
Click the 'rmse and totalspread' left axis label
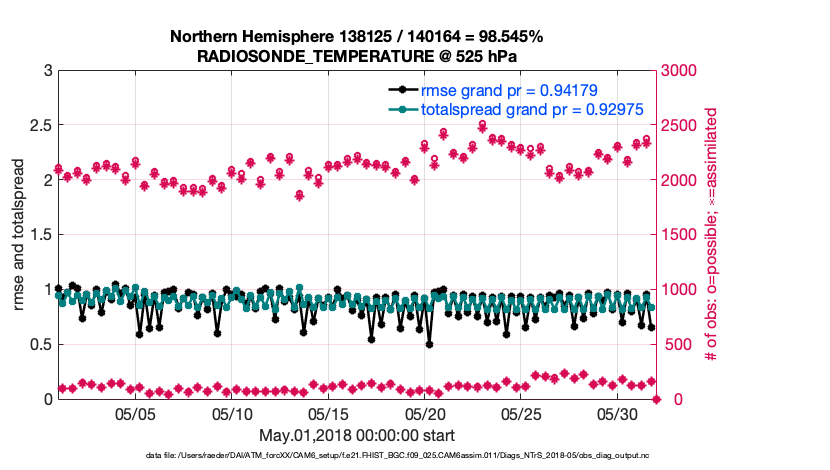click(x=20, y=235)
